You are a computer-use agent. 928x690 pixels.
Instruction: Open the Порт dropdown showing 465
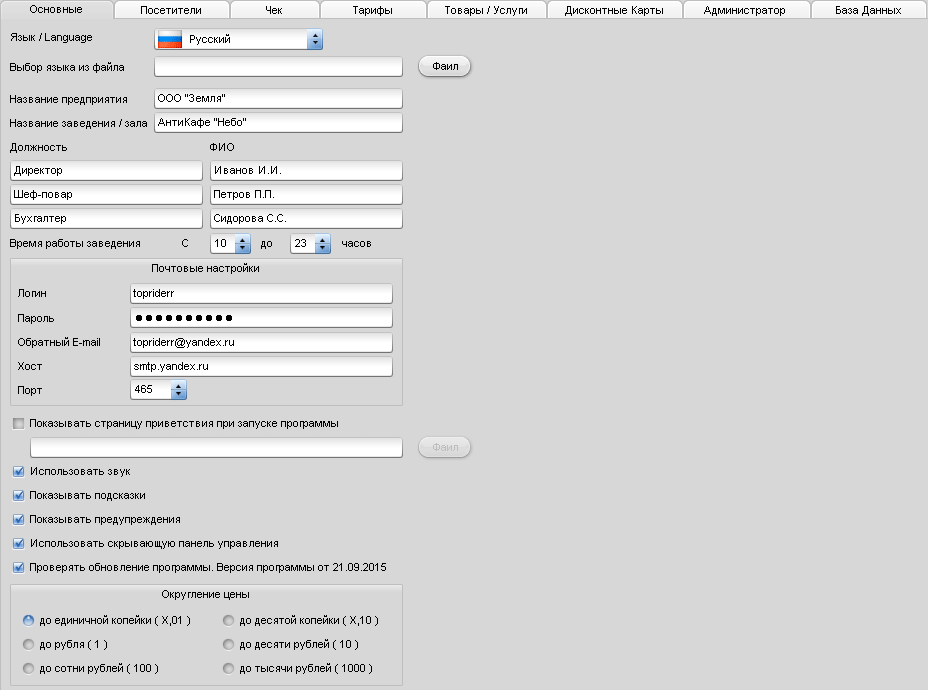(178, 391)
